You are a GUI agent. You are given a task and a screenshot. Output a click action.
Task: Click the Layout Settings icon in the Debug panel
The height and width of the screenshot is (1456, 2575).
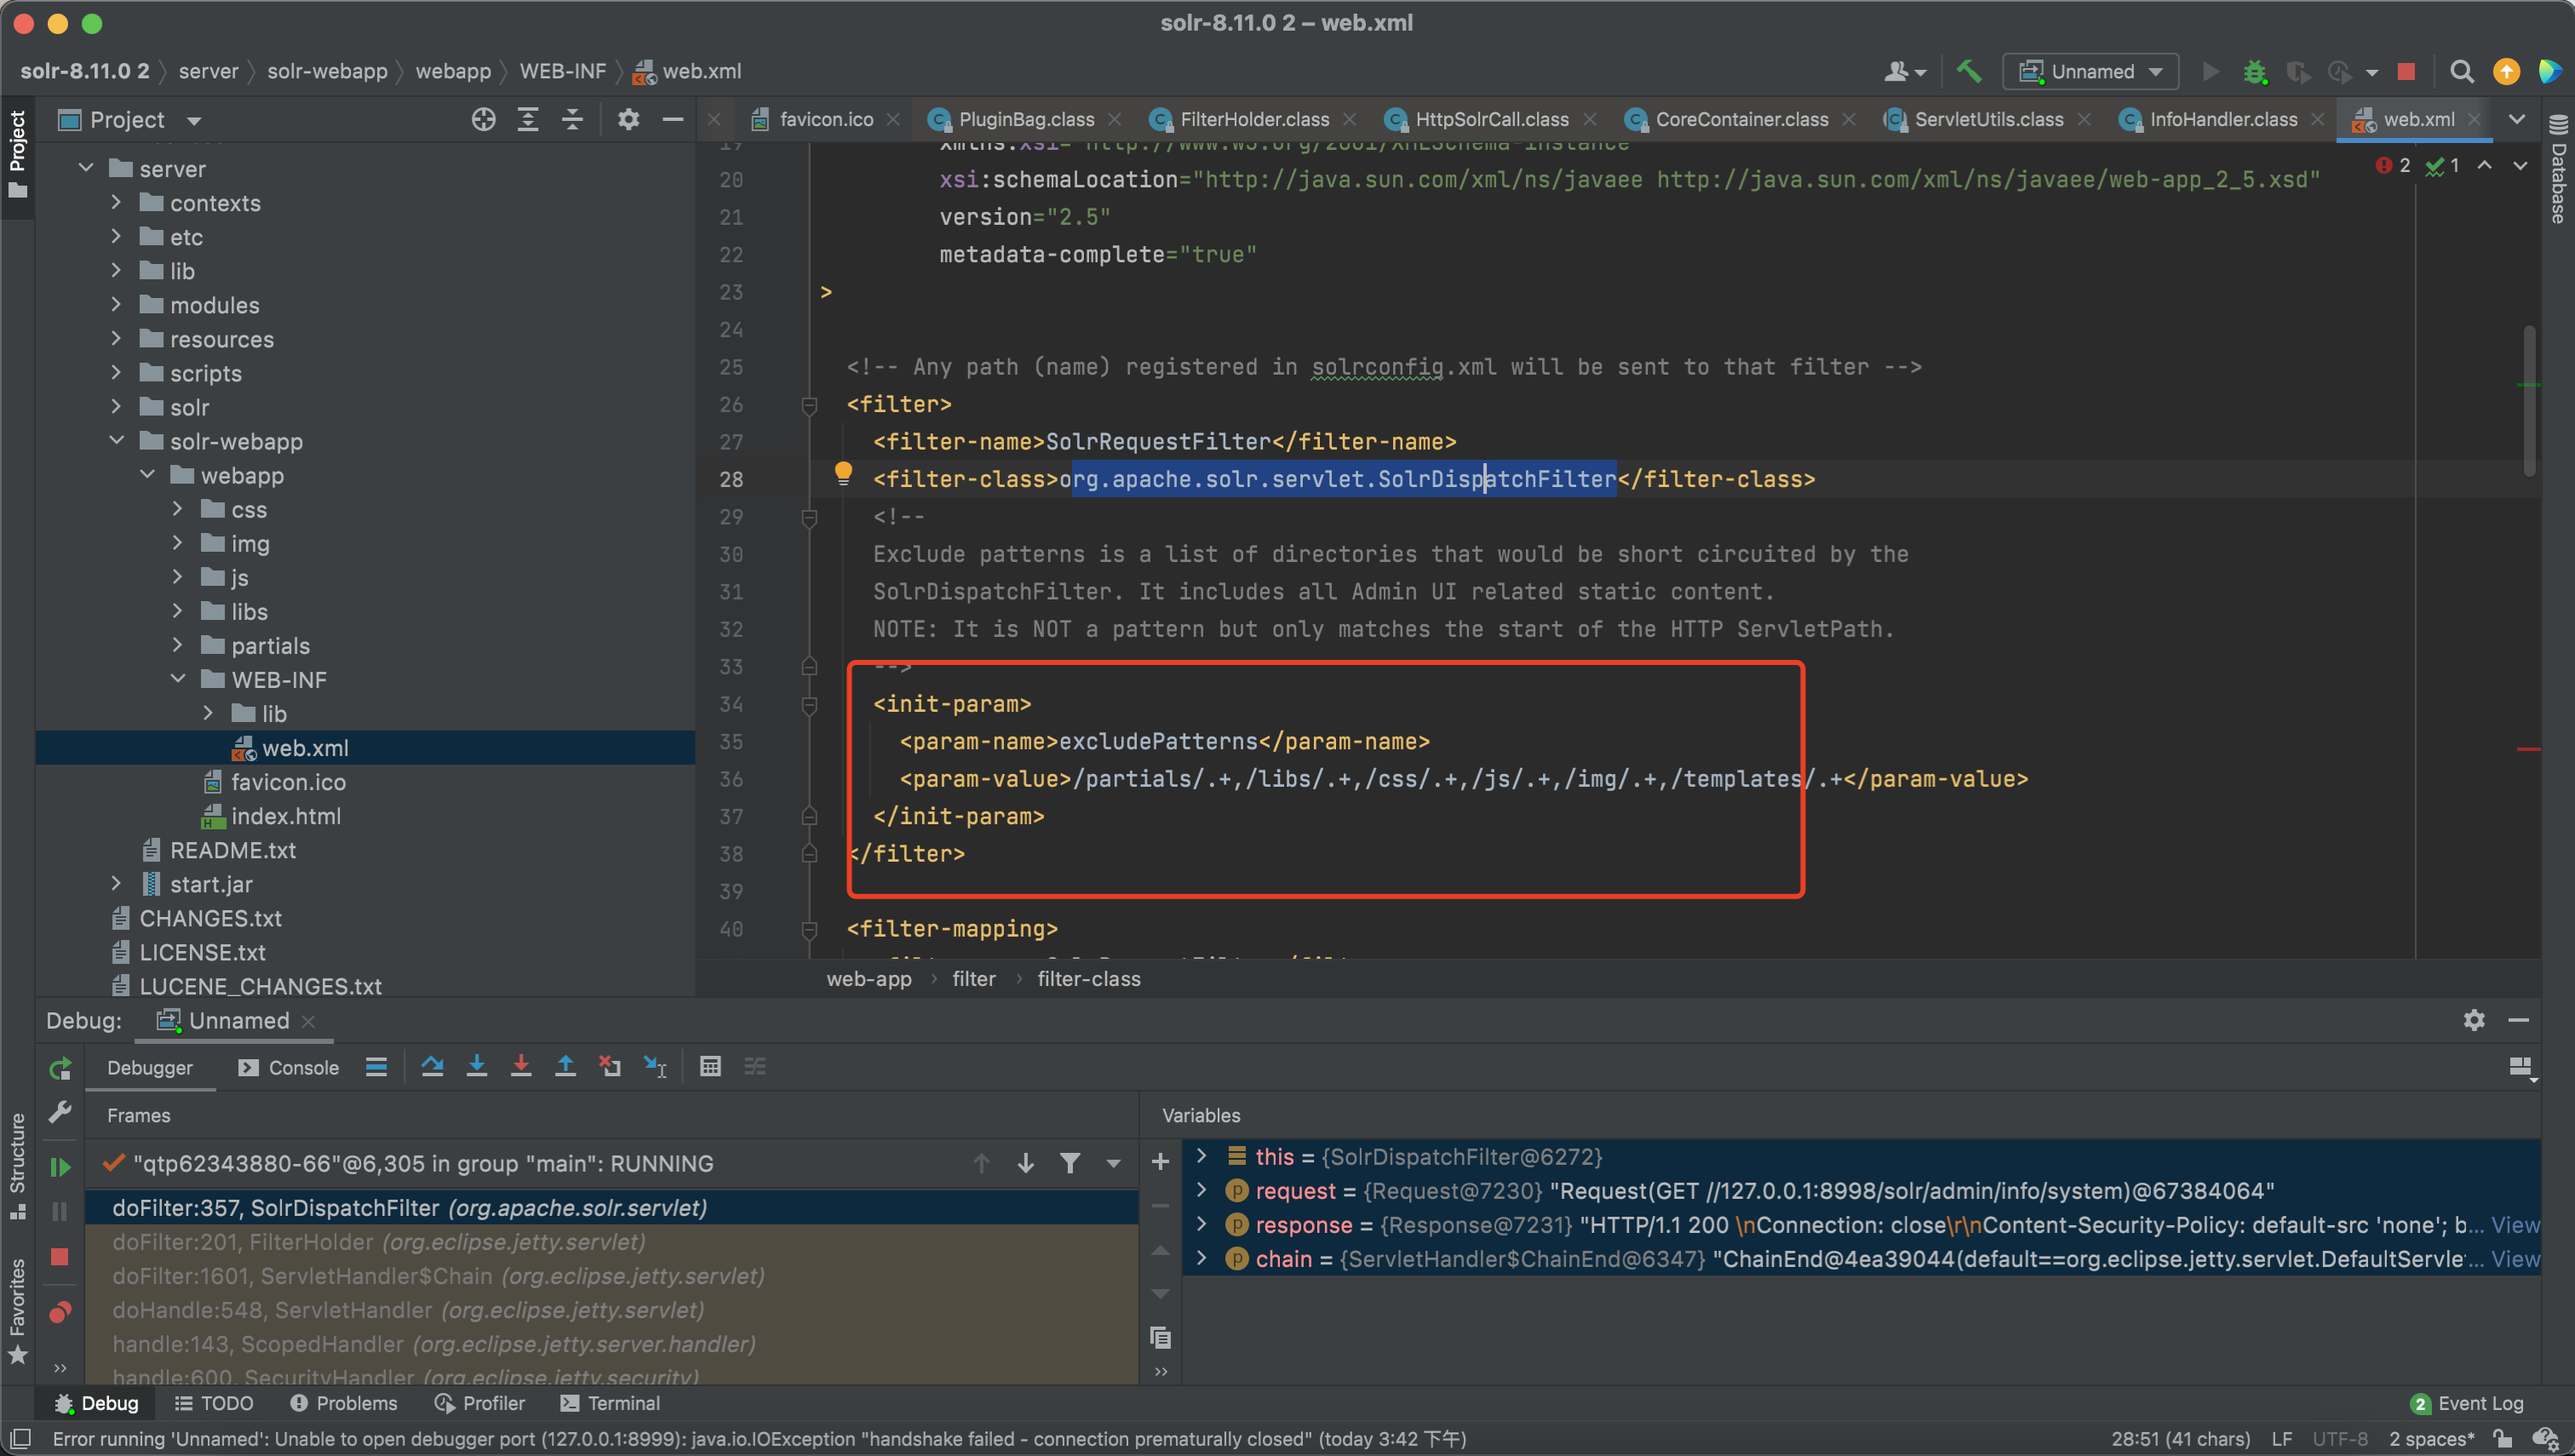2521,1068
